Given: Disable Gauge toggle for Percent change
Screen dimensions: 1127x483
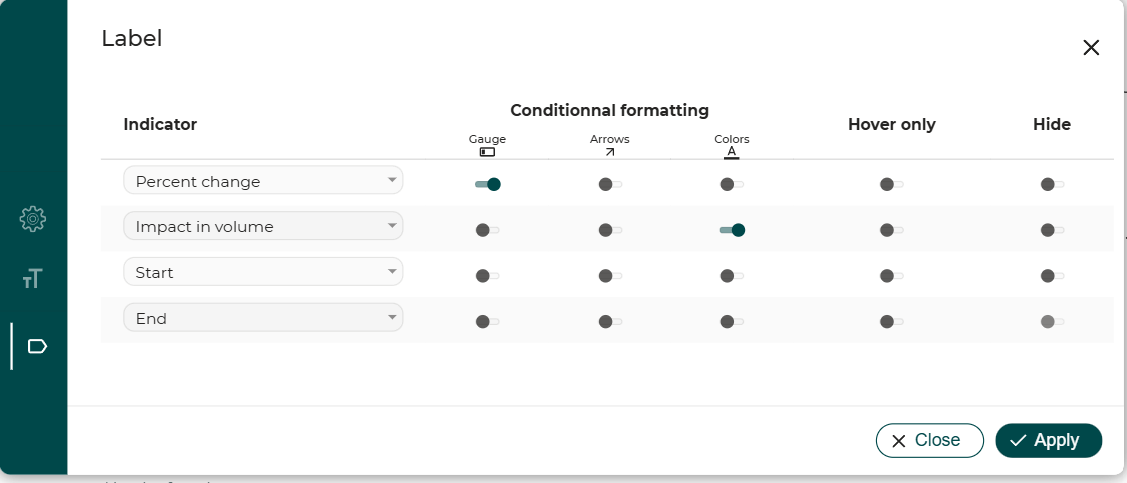Looking at the screenshot, I should point(487,185).
